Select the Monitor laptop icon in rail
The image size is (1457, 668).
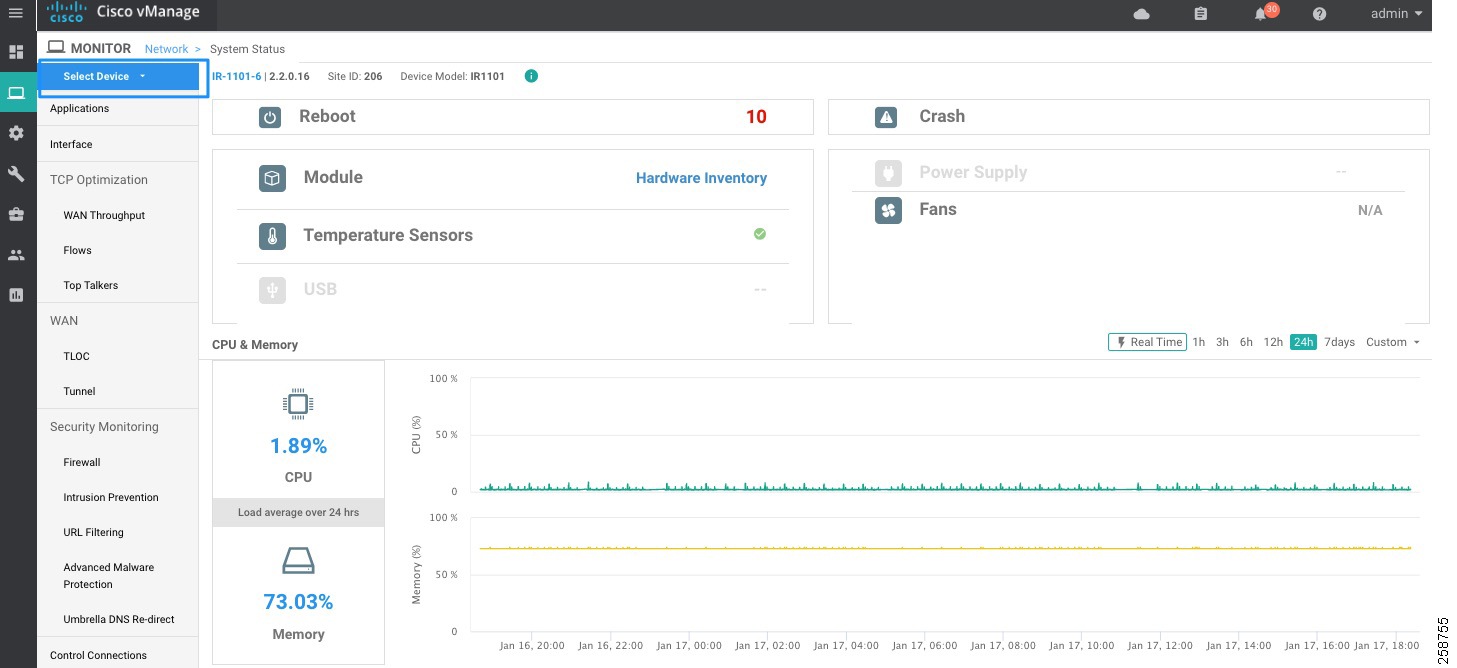[x=16, y=93]
